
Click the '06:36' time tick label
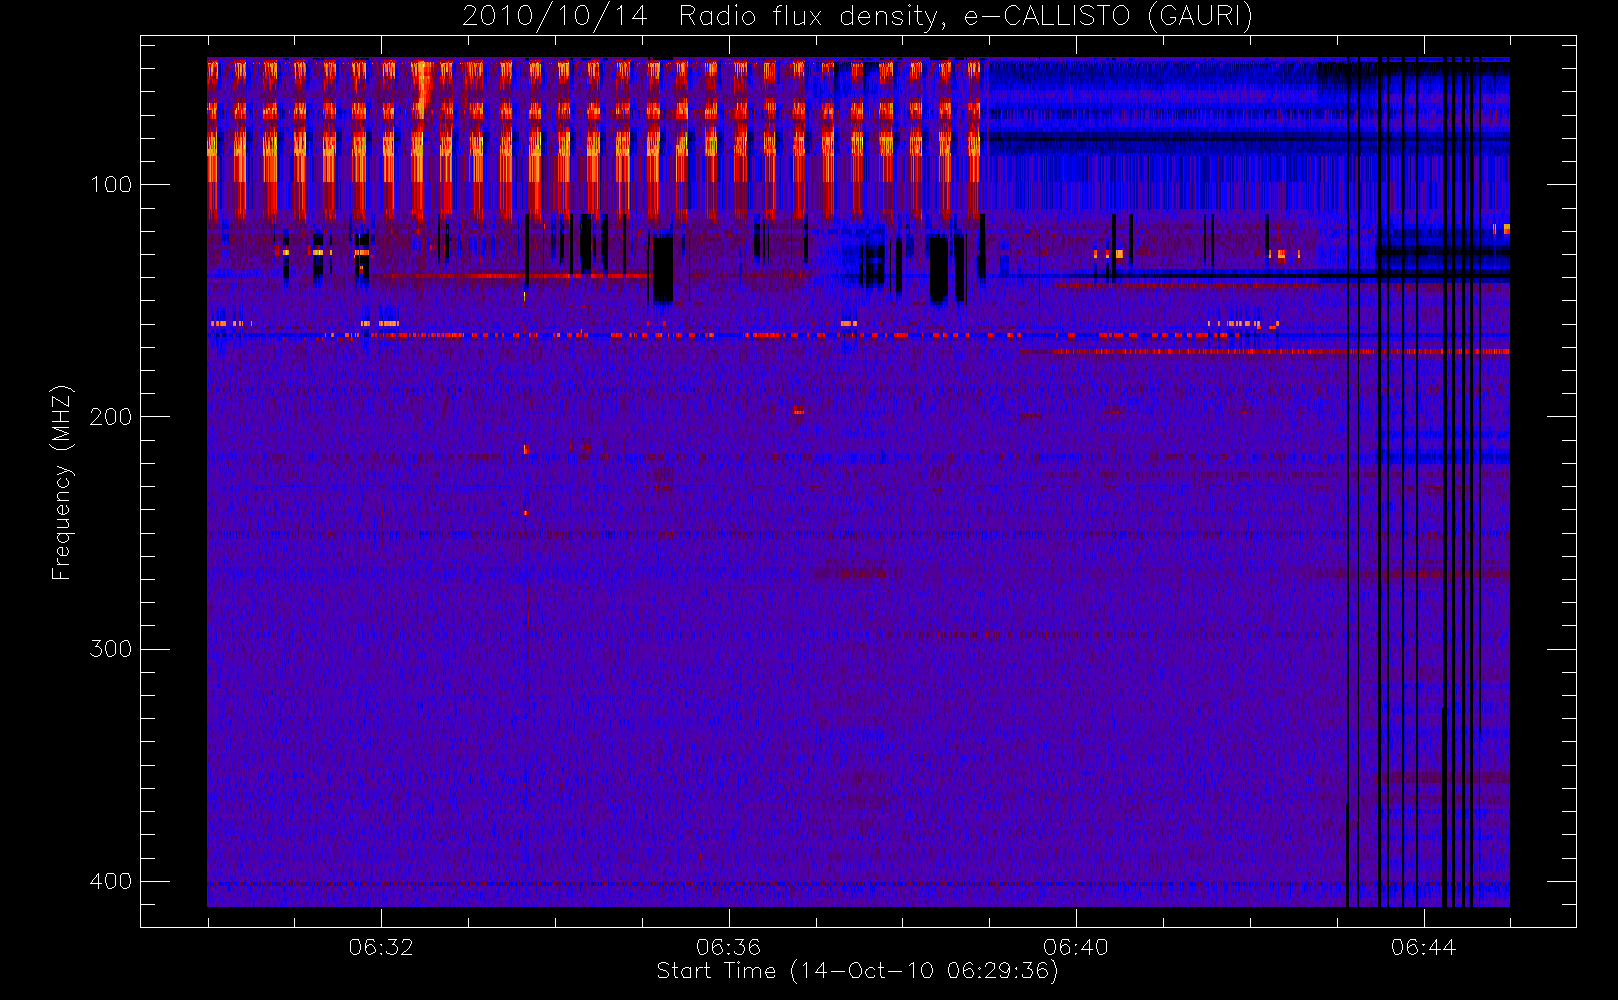[729, 947]
